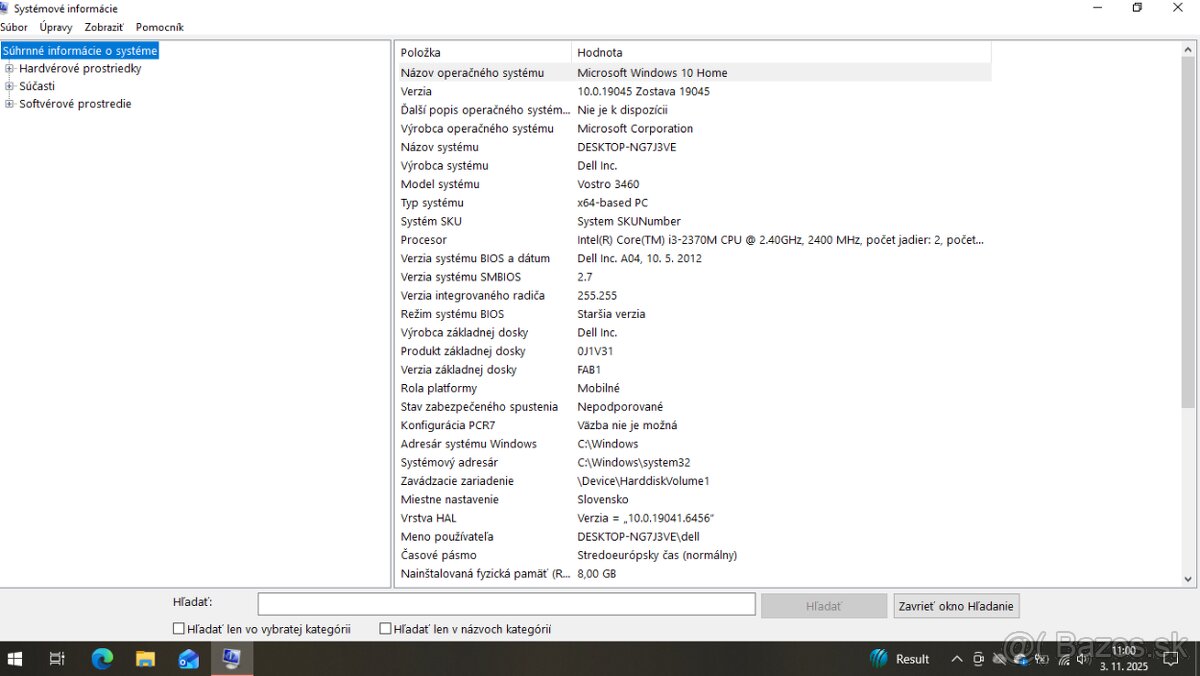Click the 'Zavrieť okno Hľadanie' button
Viewport: 1200px width, 676px height.
(x=956, y=605)
